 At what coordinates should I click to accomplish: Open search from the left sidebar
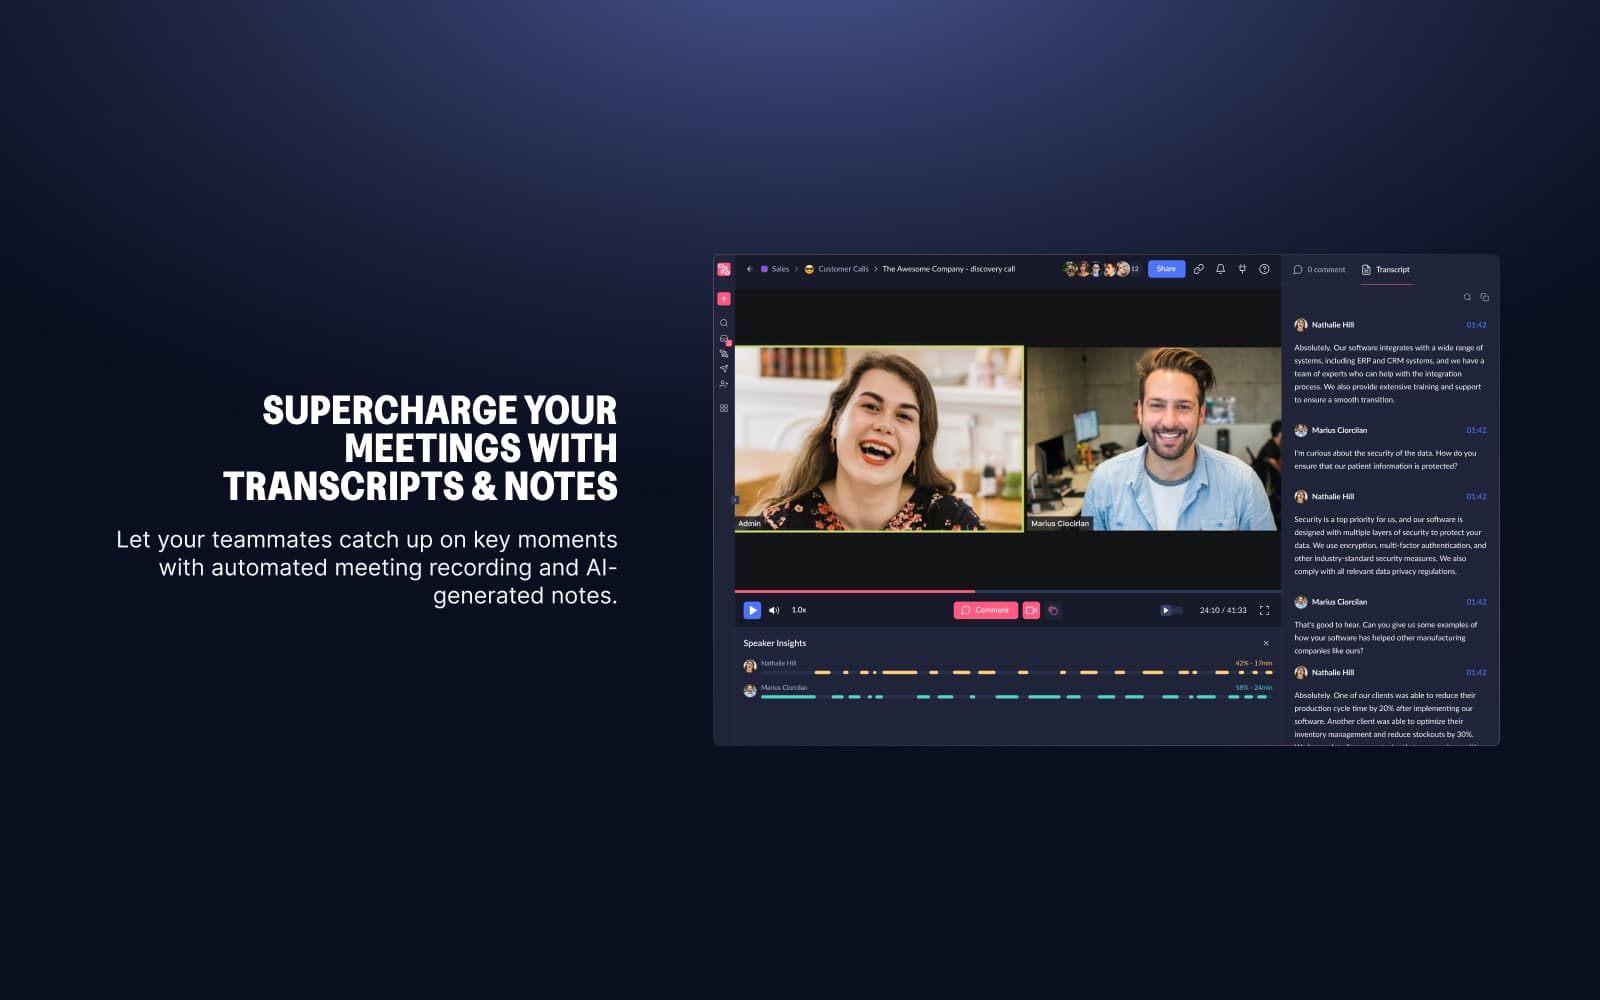(724, 323)
